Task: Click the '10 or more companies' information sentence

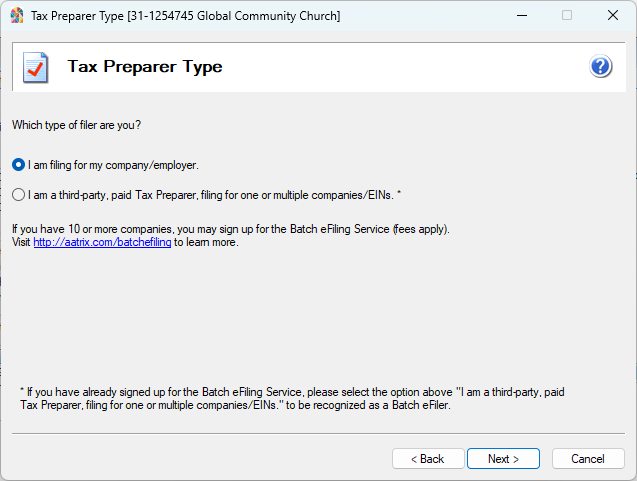Action: point(230,229)
